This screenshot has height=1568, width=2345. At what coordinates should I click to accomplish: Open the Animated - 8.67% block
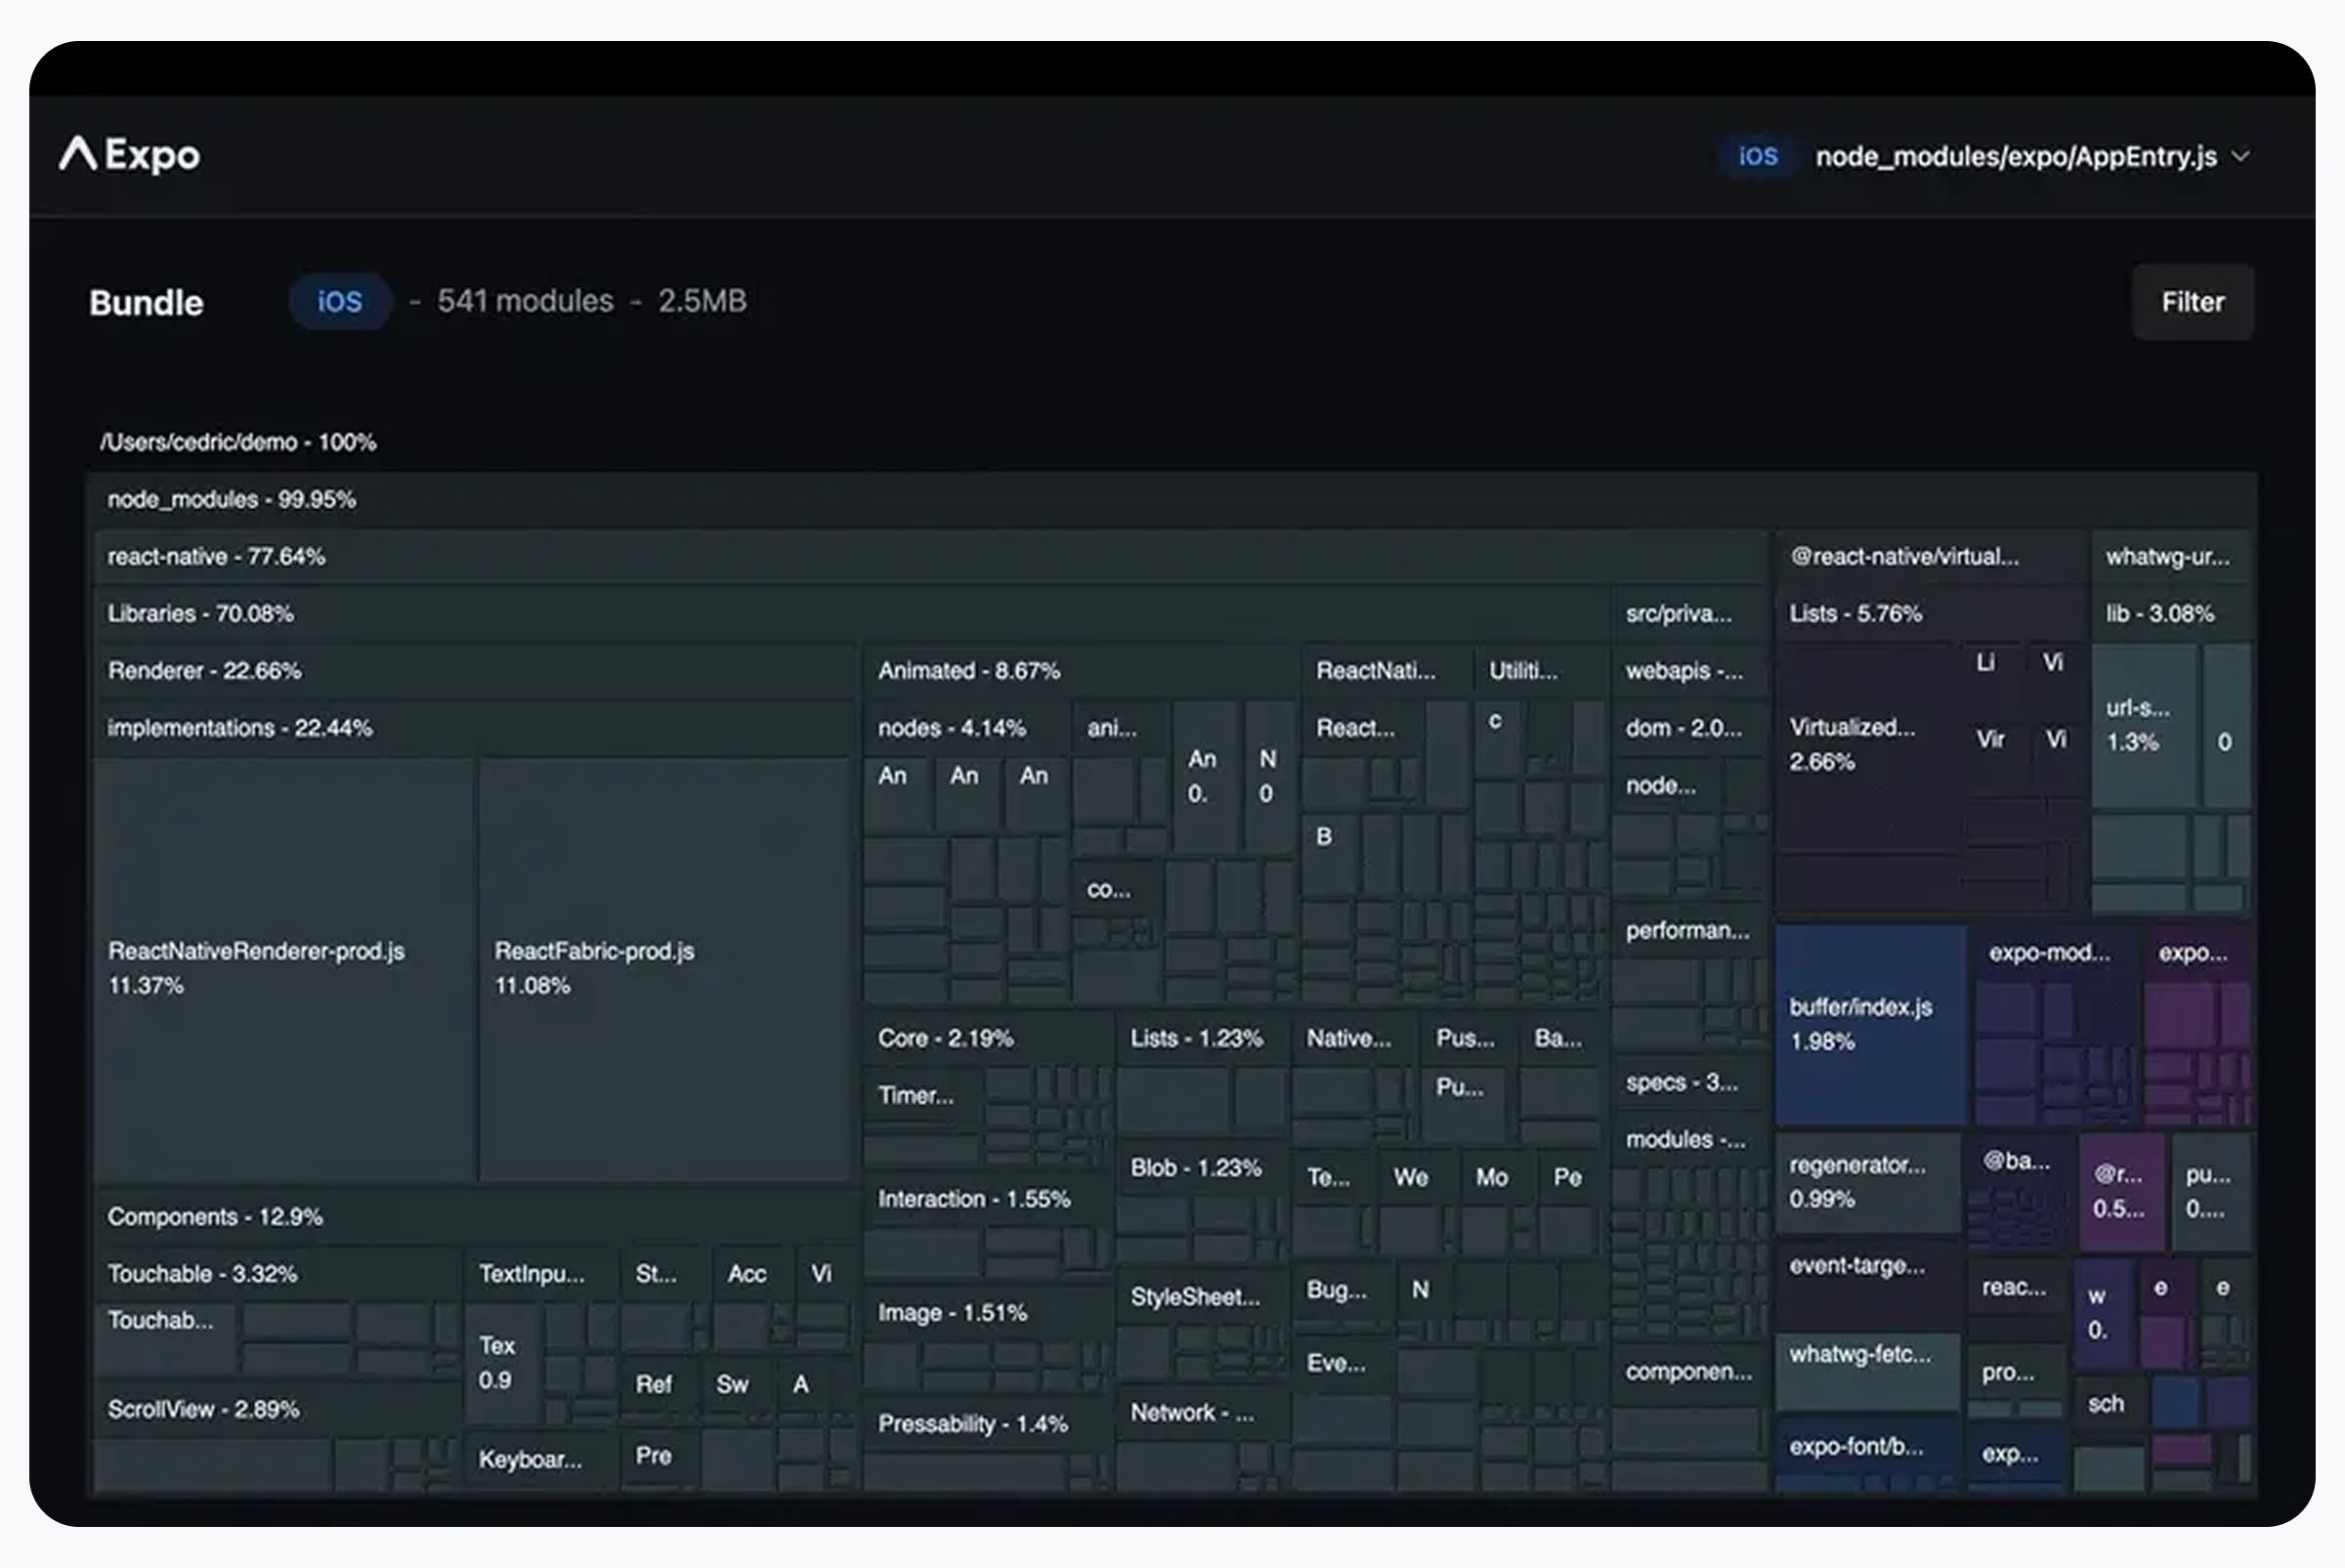[1080, 670]
